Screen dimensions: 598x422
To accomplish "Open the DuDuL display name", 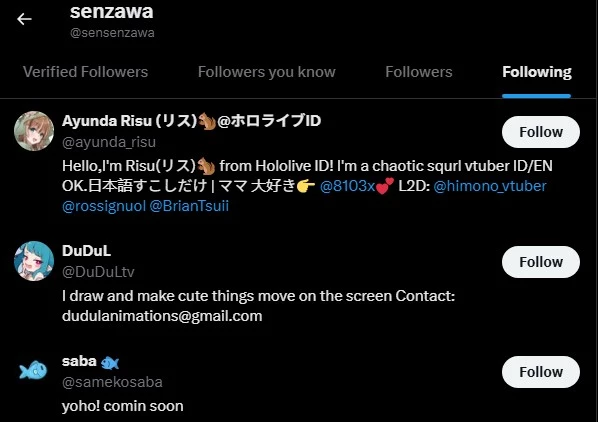I will [x=86, y=251].
